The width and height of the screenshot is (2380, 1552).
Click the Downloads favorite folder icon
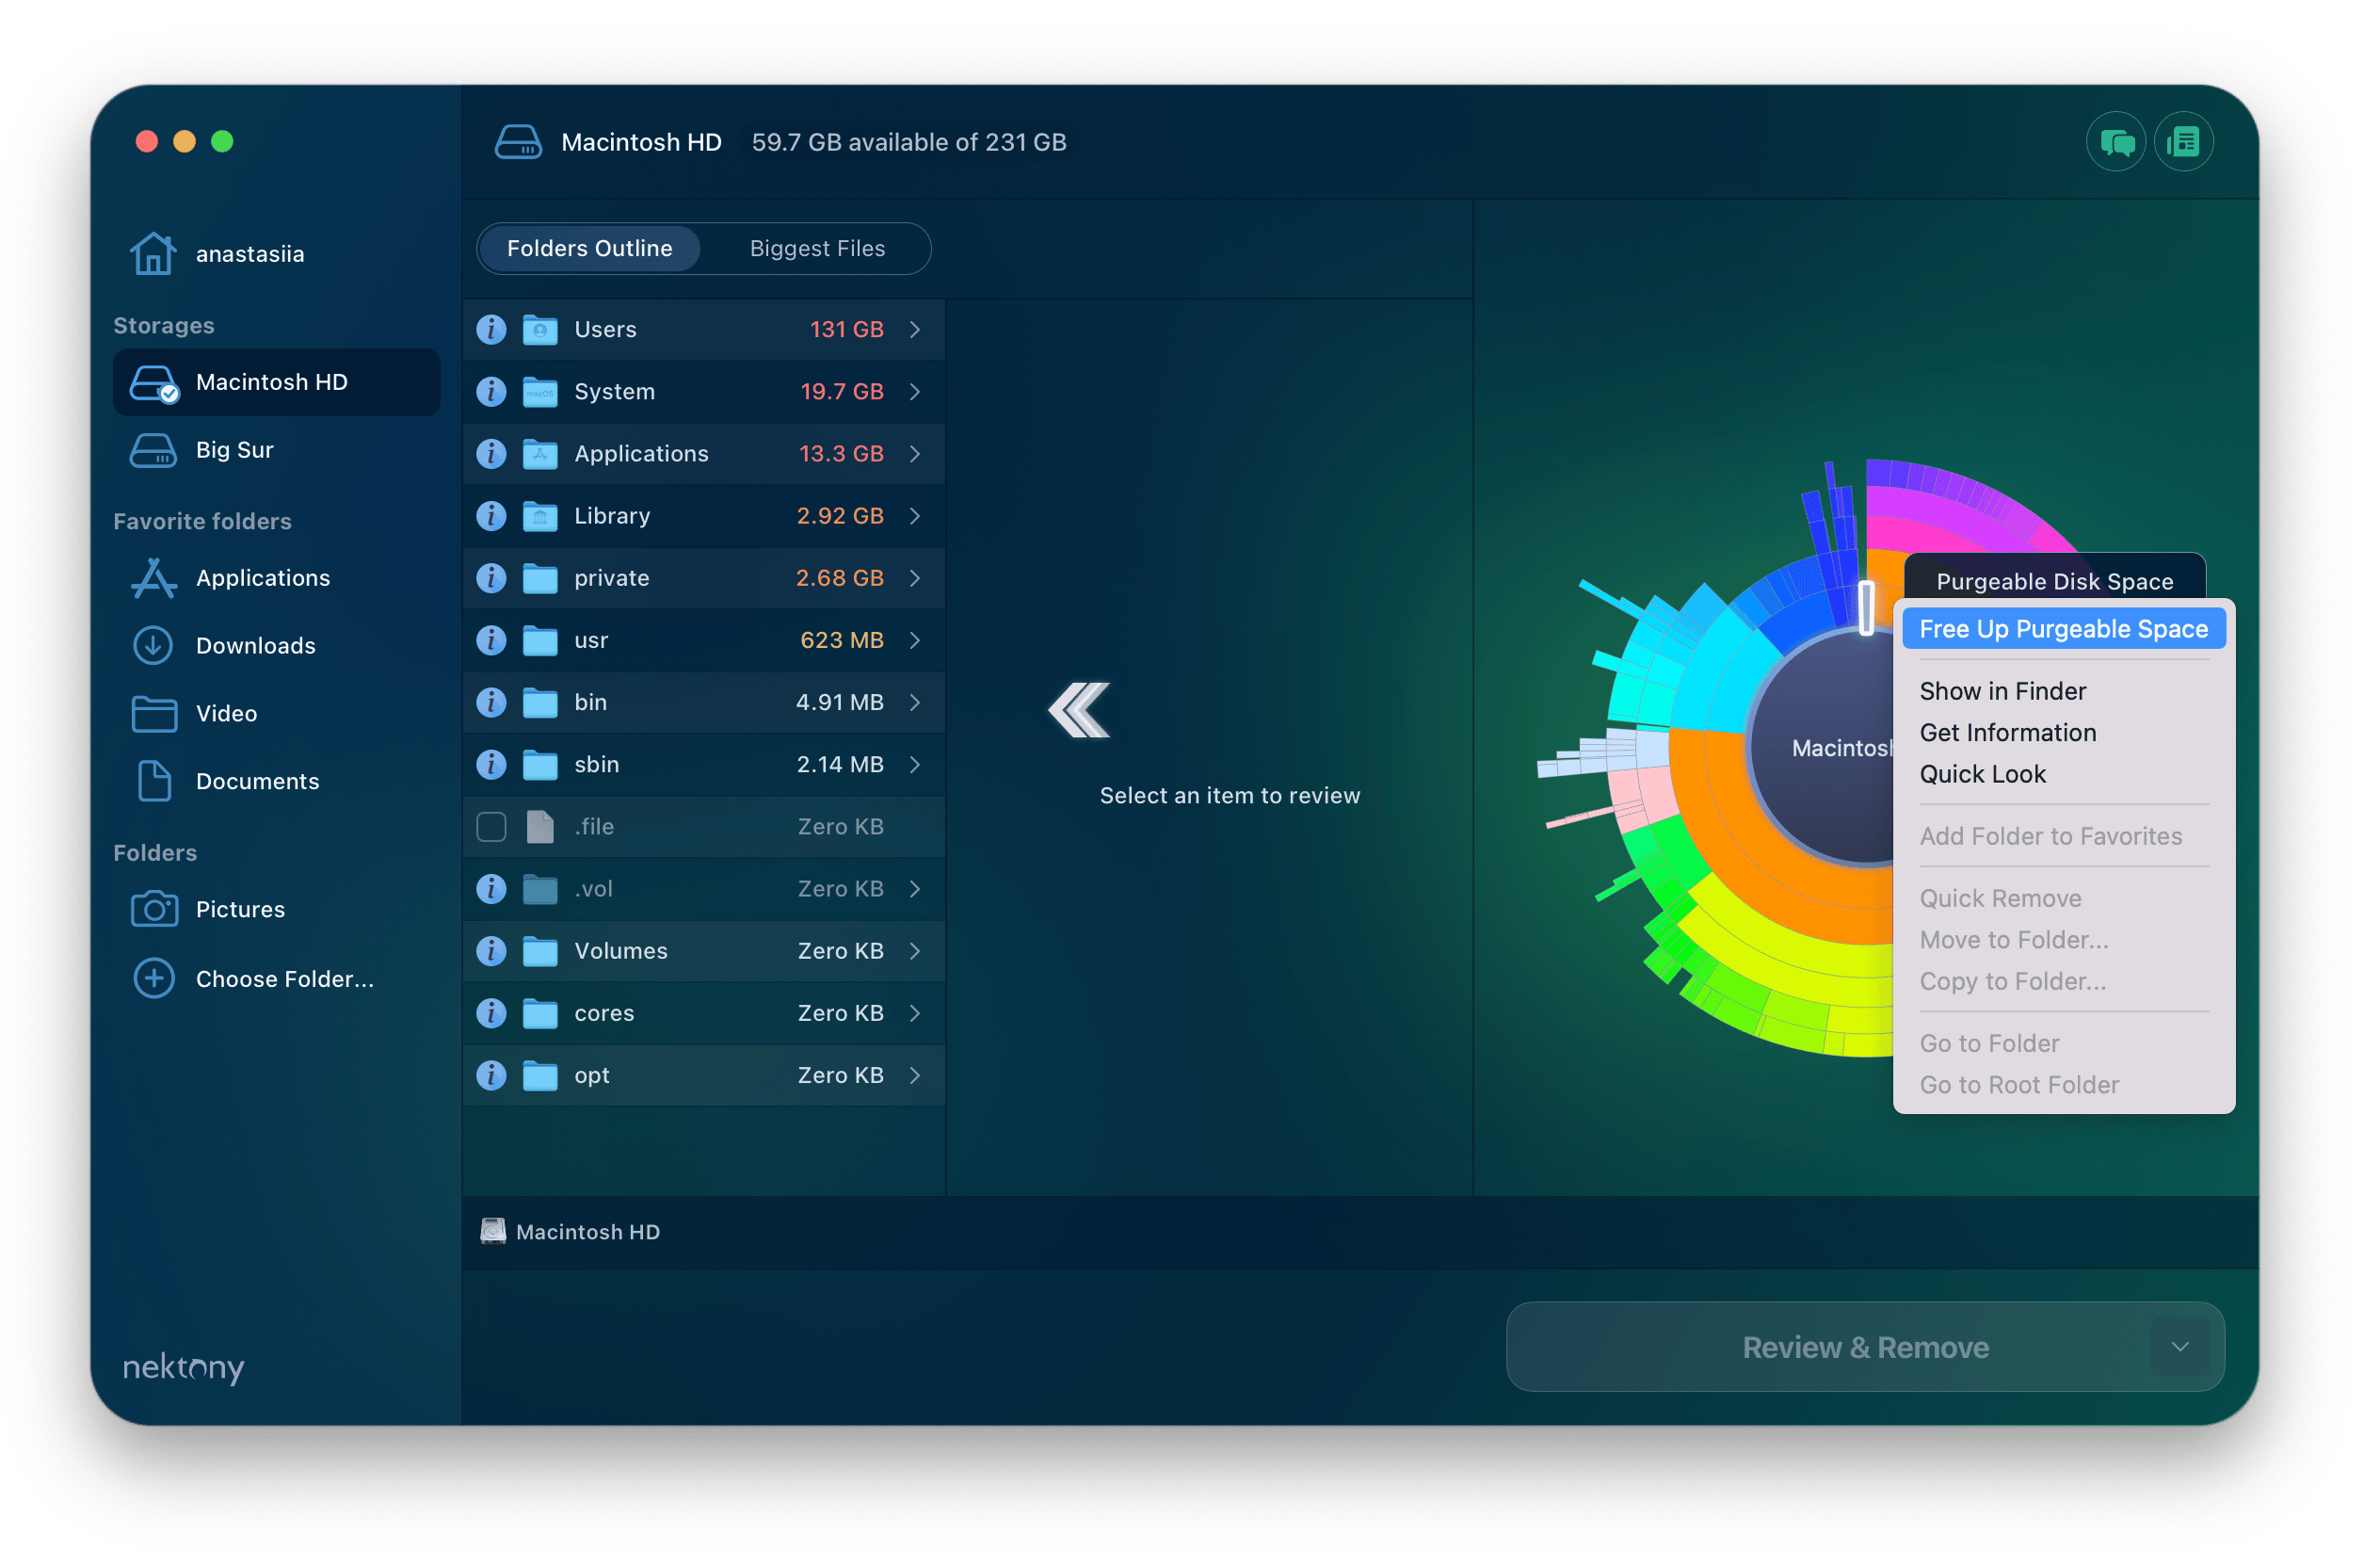click(x=153, y=642)
